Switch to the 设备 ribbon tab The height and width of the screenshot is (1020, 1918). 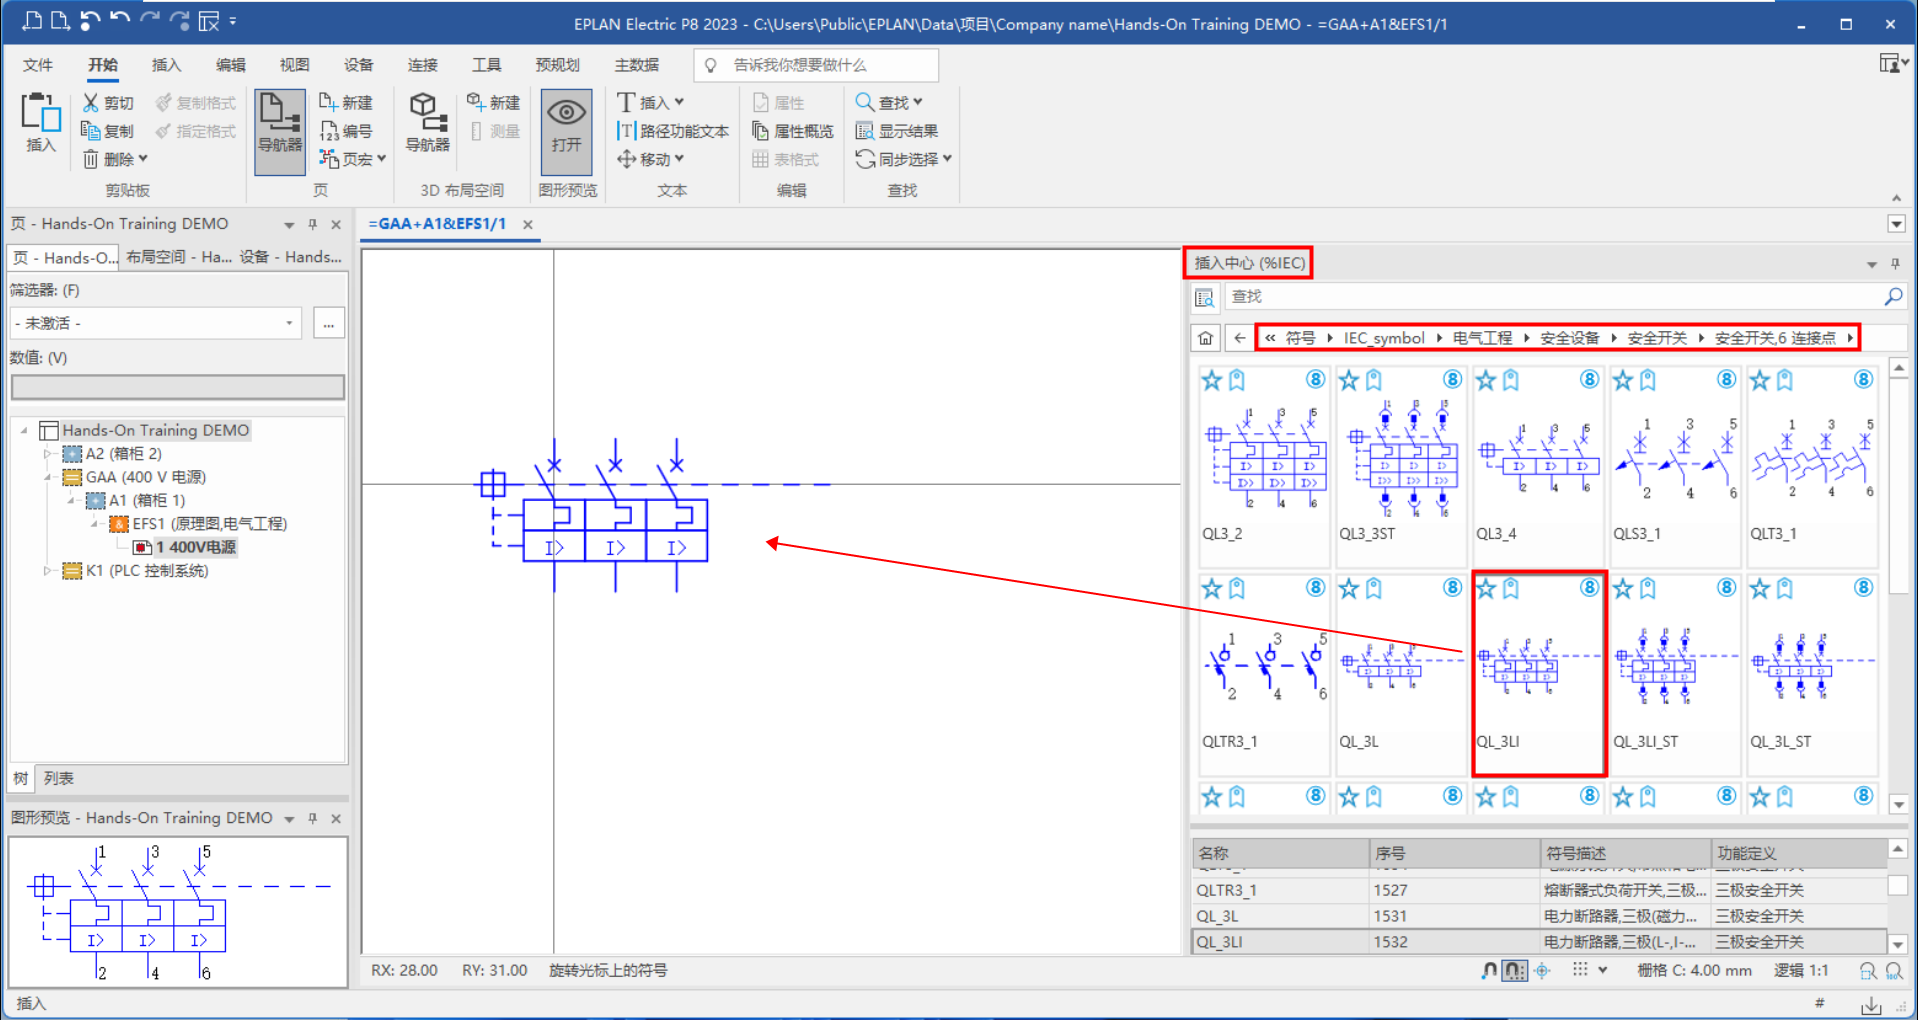click(358, 65)
